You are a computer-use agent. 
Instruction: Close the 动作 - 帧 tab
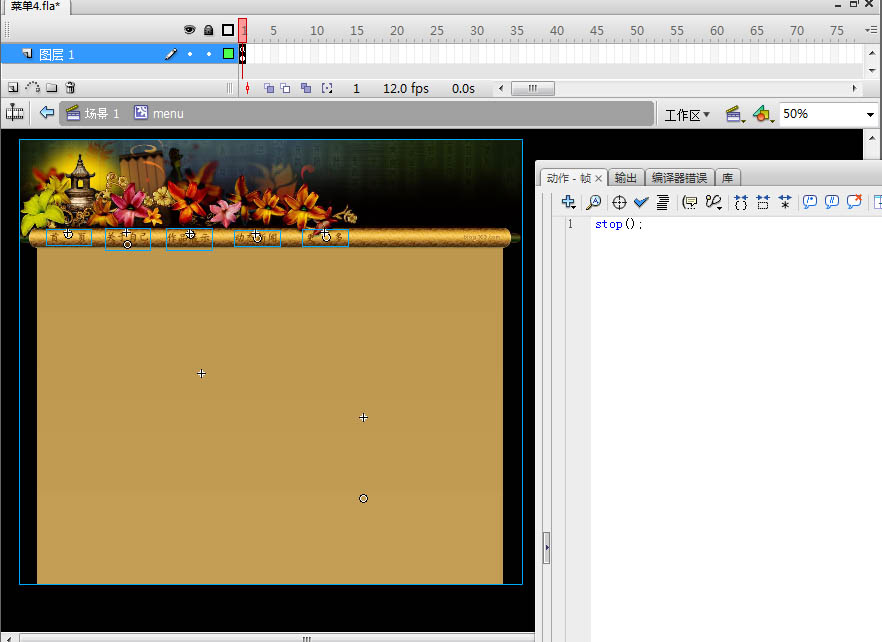coord(598,178)
